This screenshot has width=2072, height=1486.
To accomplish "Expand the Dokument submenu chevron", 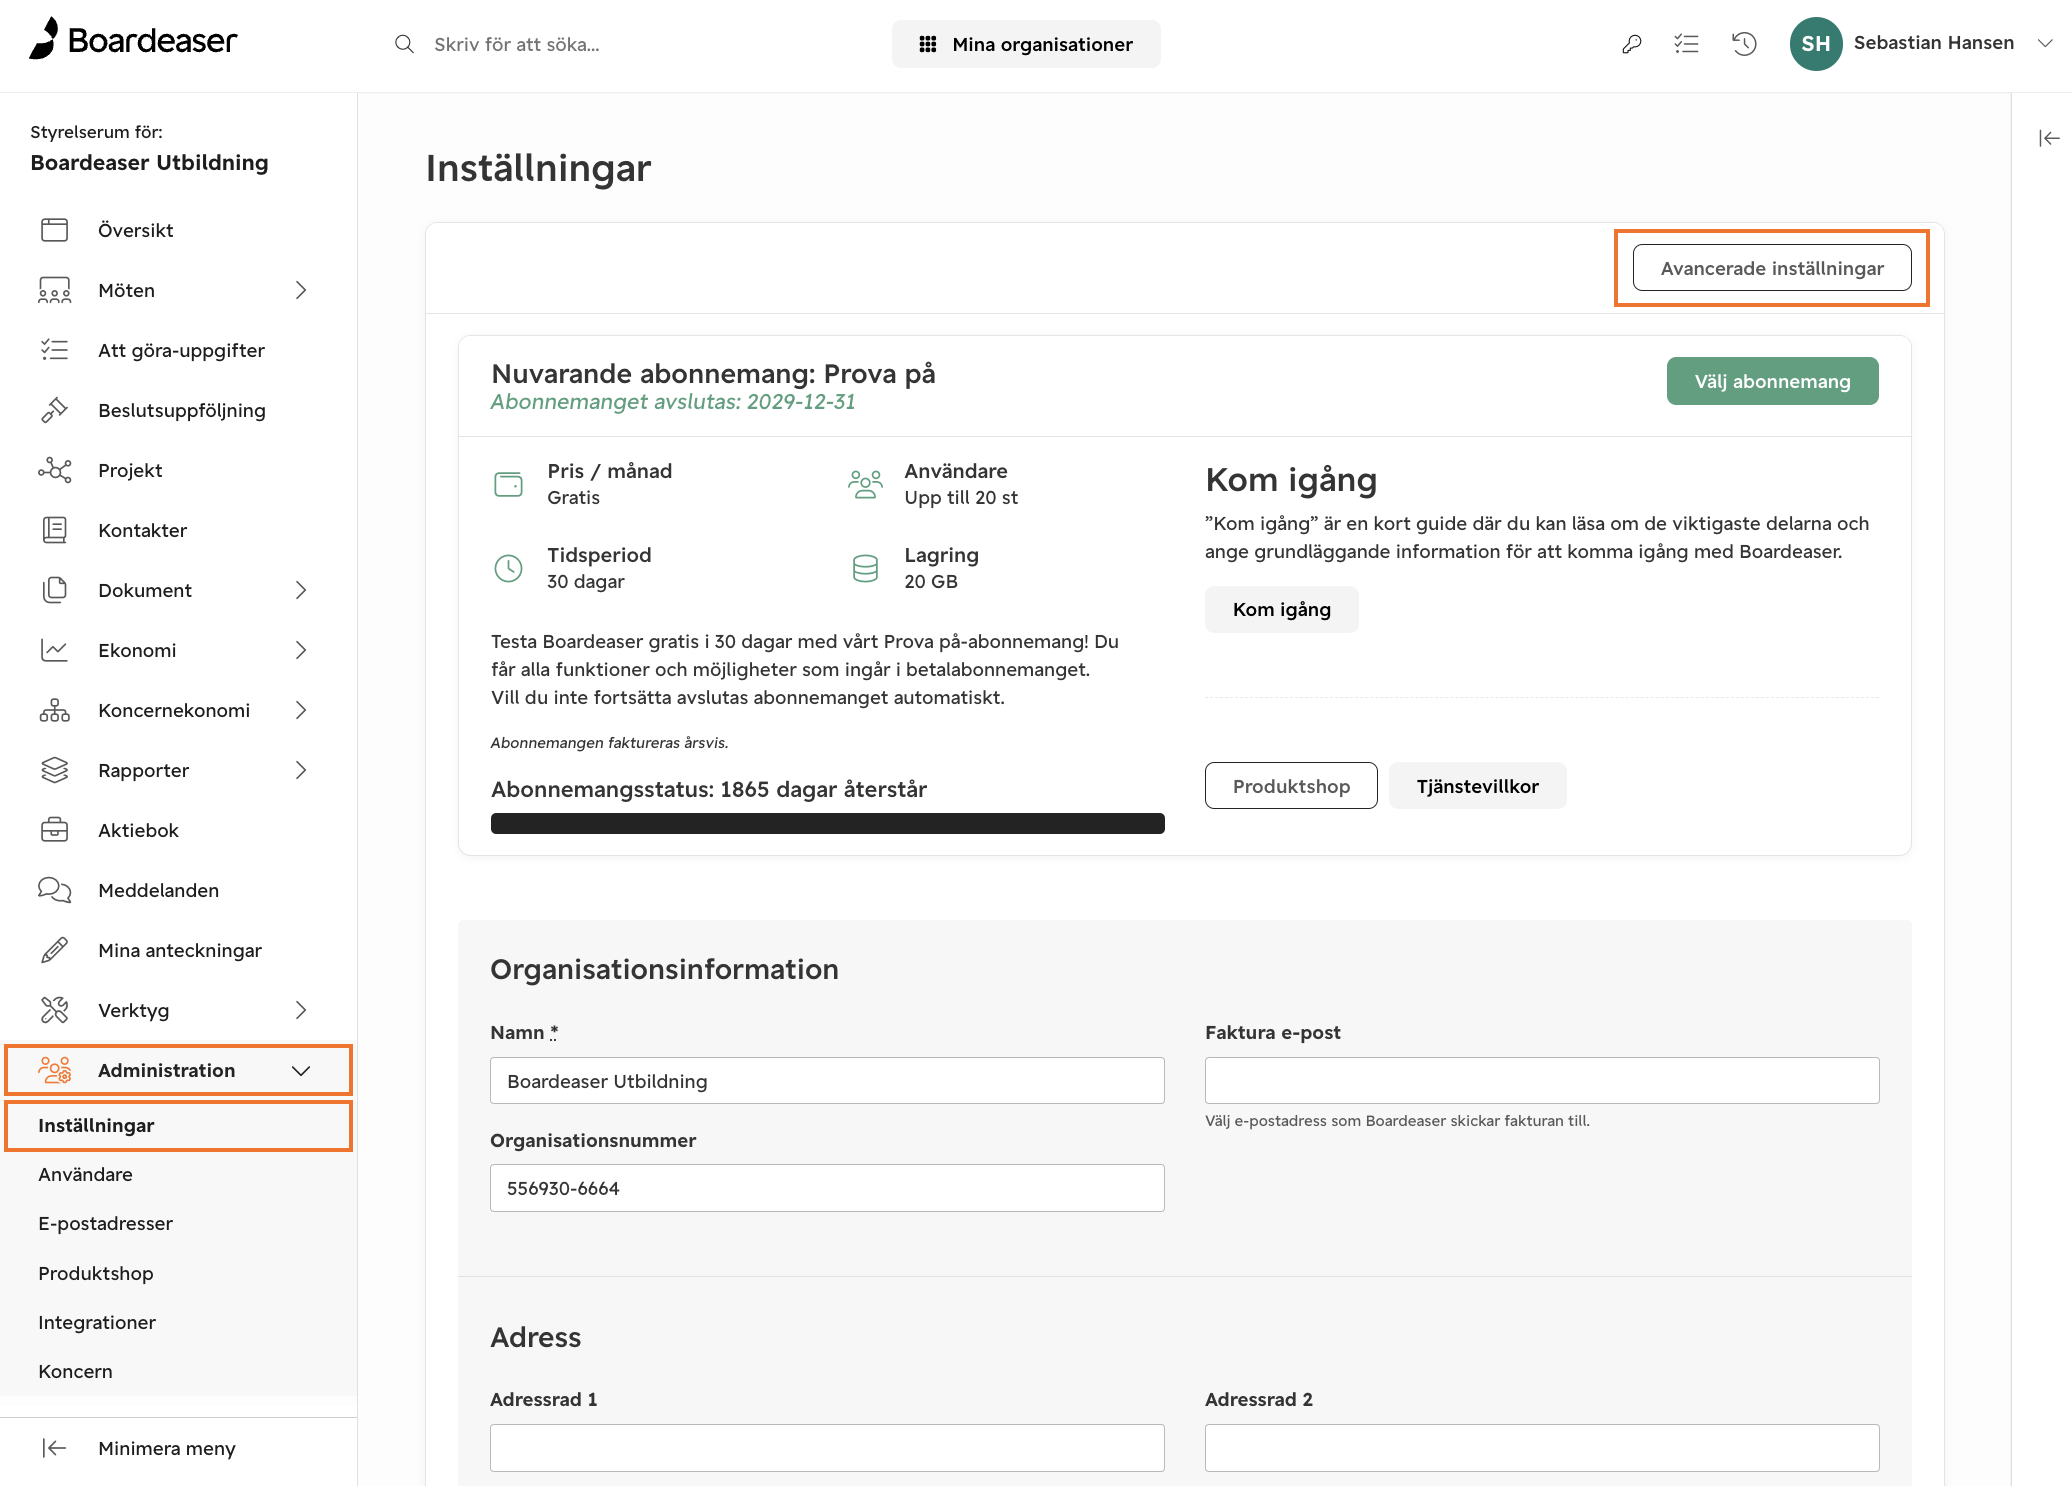I will click(x=301, y=590).
